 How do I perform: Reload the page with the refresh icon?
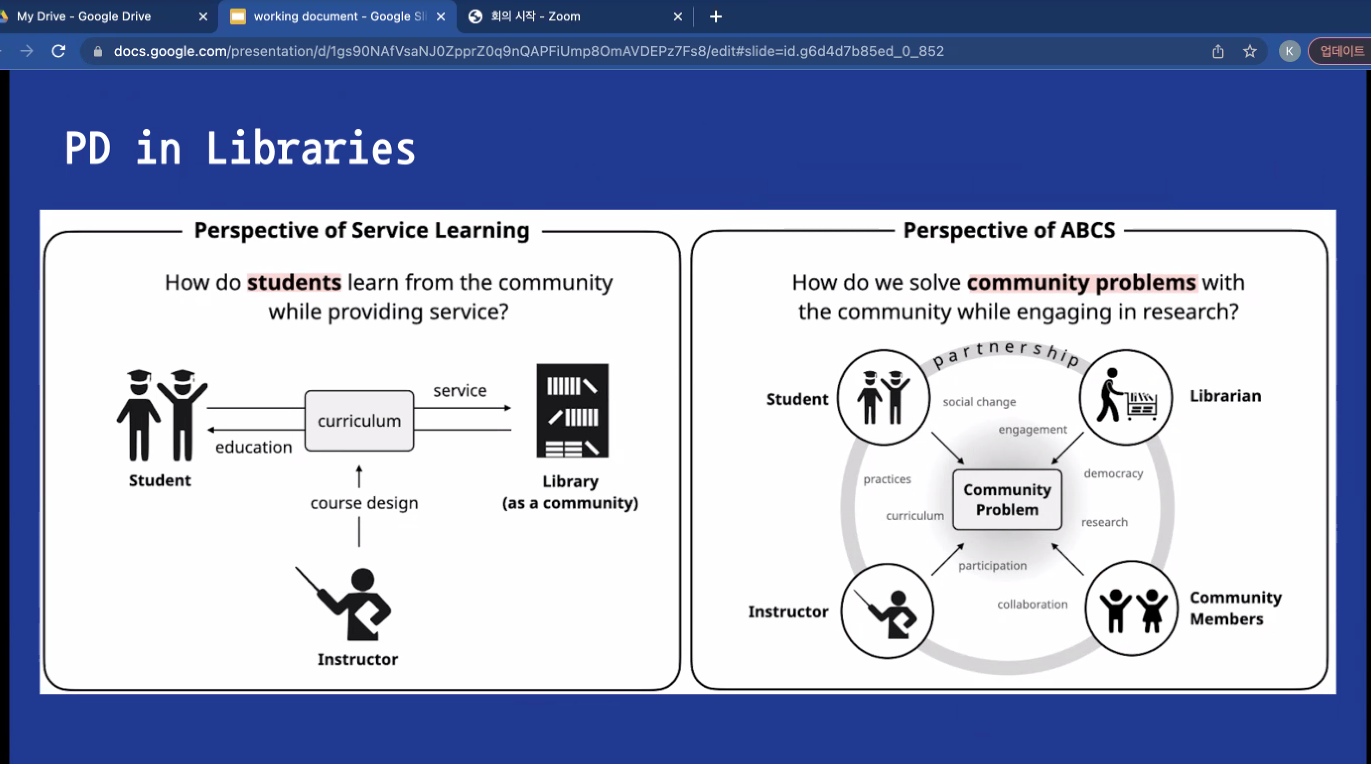pos(58,51)
